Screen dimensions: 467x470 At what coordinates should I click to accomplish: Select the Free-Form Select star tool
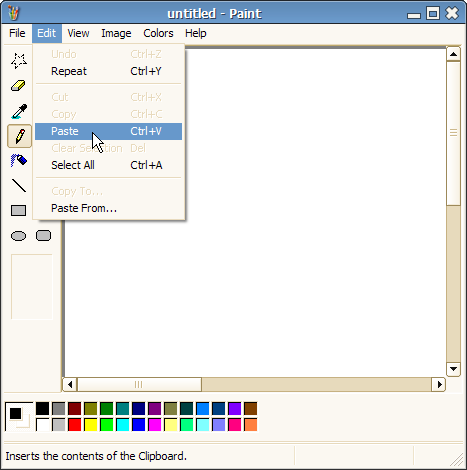[19, 61]
